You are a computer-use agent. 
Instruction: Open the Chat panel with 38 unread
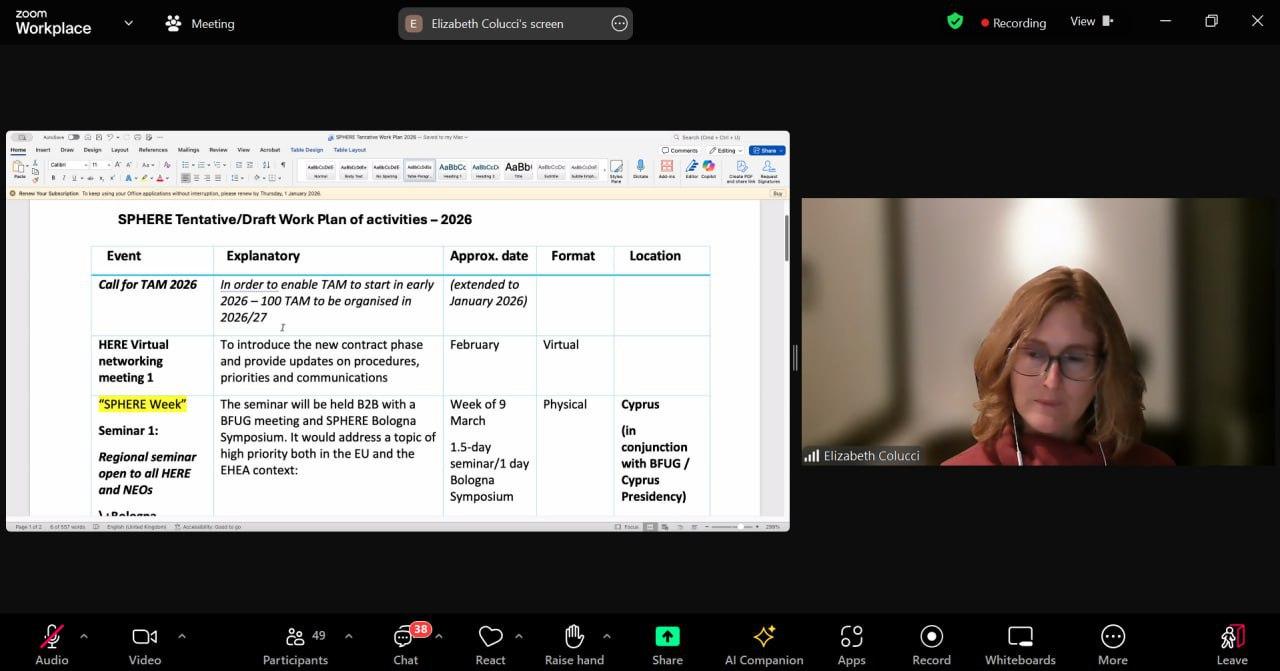[x=405, y=637]
